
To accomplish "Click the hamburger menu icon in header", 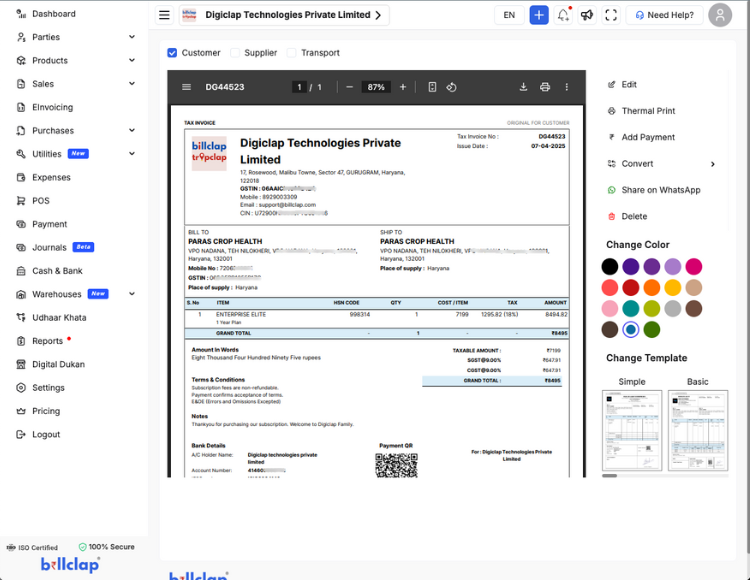I will 164,15.
